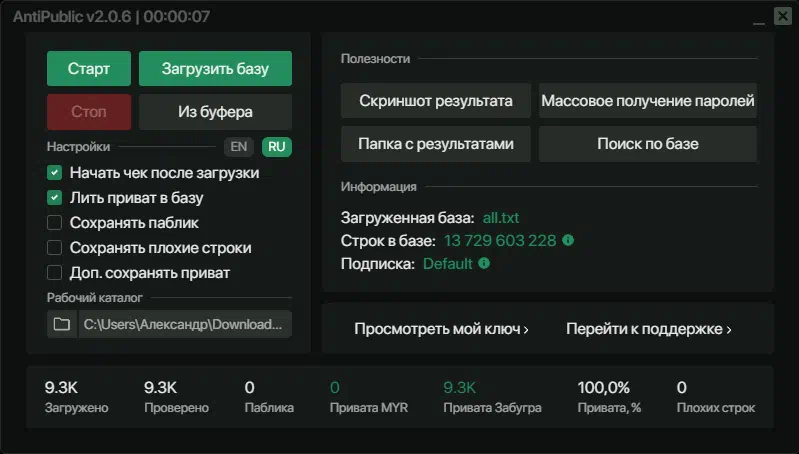
Task: Select the RU language toggle
Action: (277, 147)
